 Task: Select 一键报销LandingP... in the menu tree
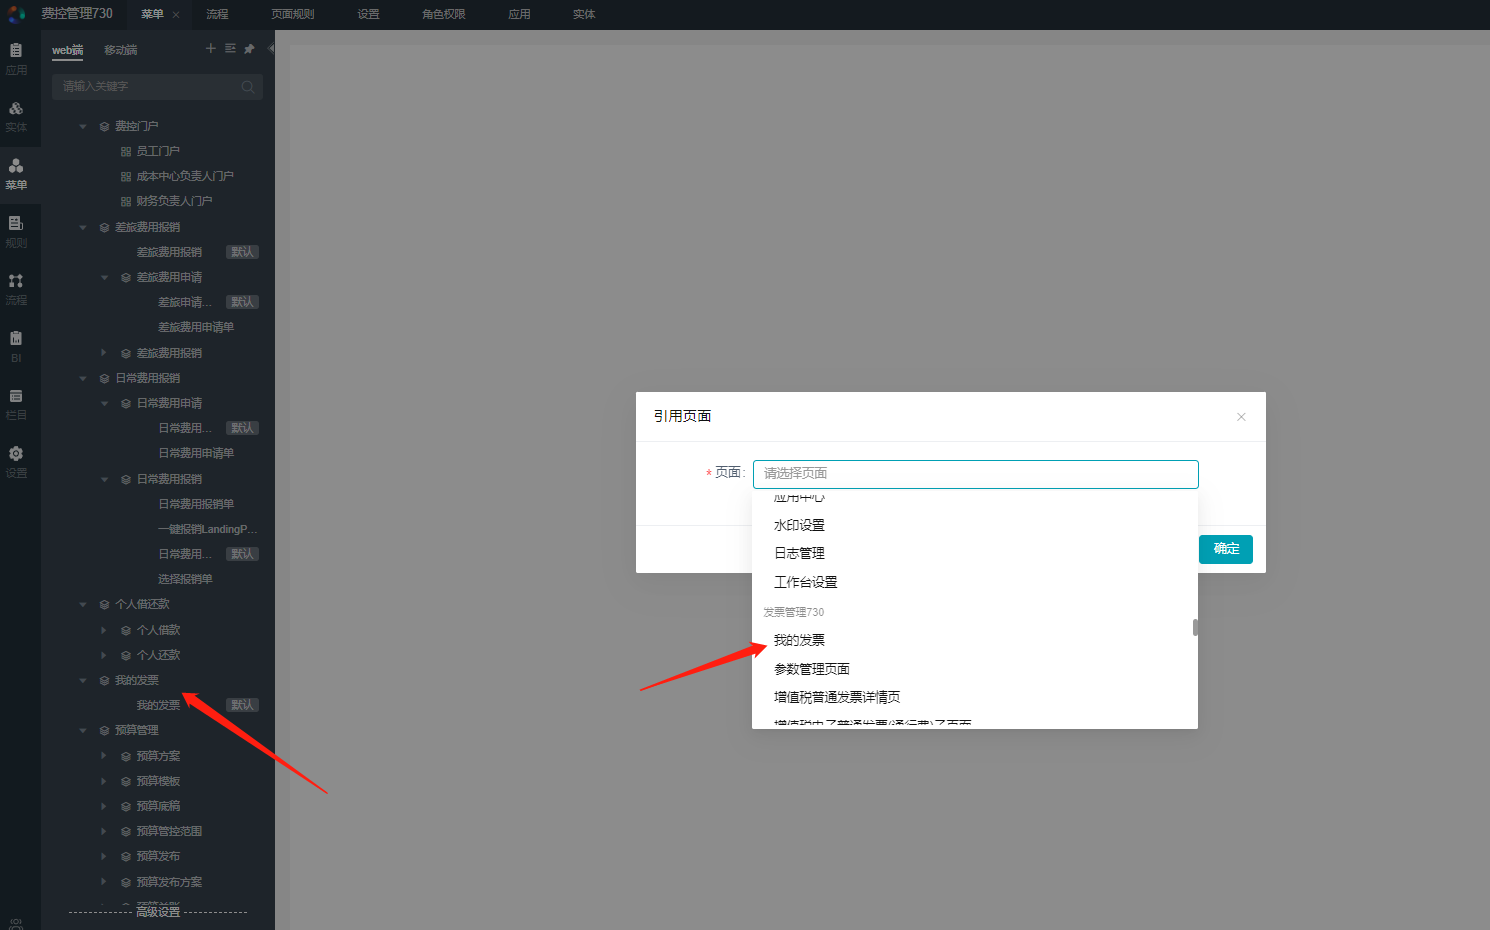(208, 530)
